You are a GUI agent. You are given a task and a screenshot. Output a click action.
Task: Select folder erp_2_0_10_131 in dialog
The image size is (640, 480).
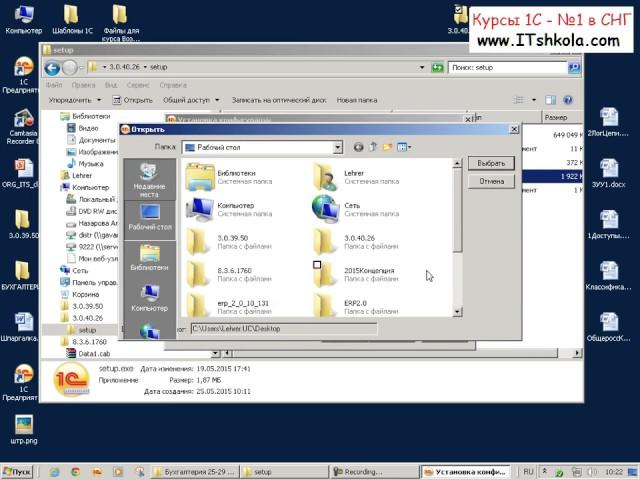pos(229,306)
